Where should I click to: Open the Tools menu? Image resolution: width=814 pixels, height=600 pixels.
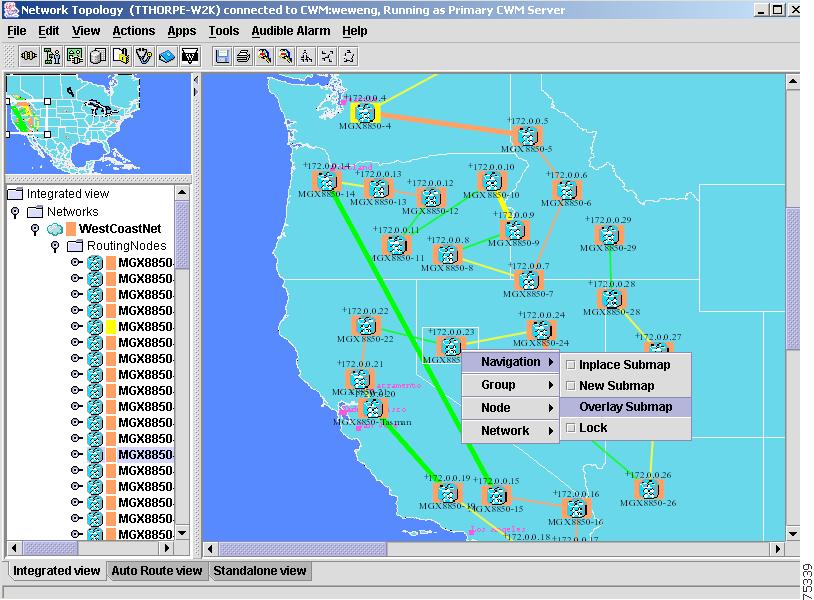coord(224,31)
